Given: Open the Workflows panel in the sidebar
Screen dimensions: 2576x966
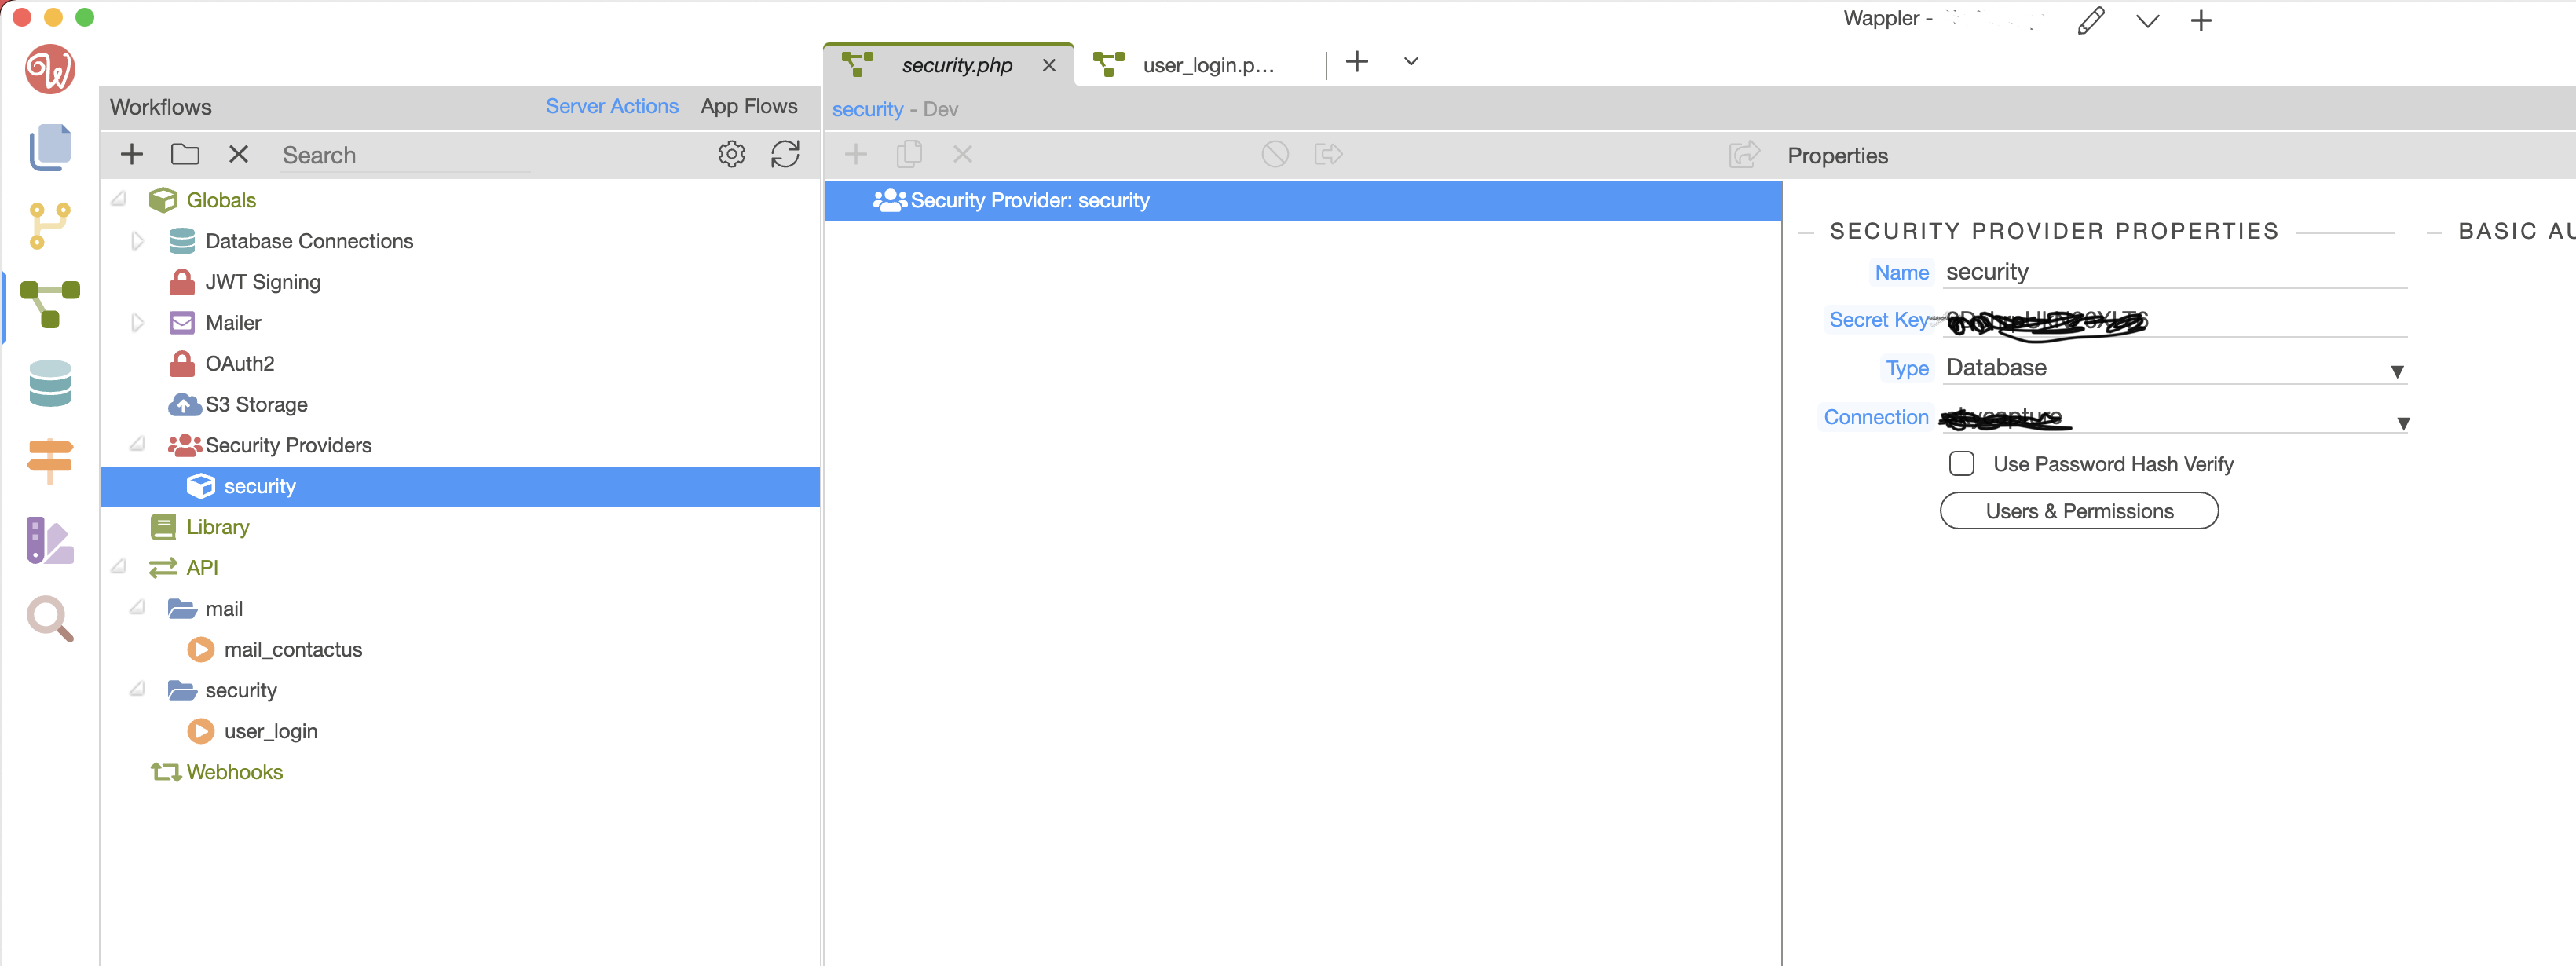Looking at the screenshot, I should point(50,303).
